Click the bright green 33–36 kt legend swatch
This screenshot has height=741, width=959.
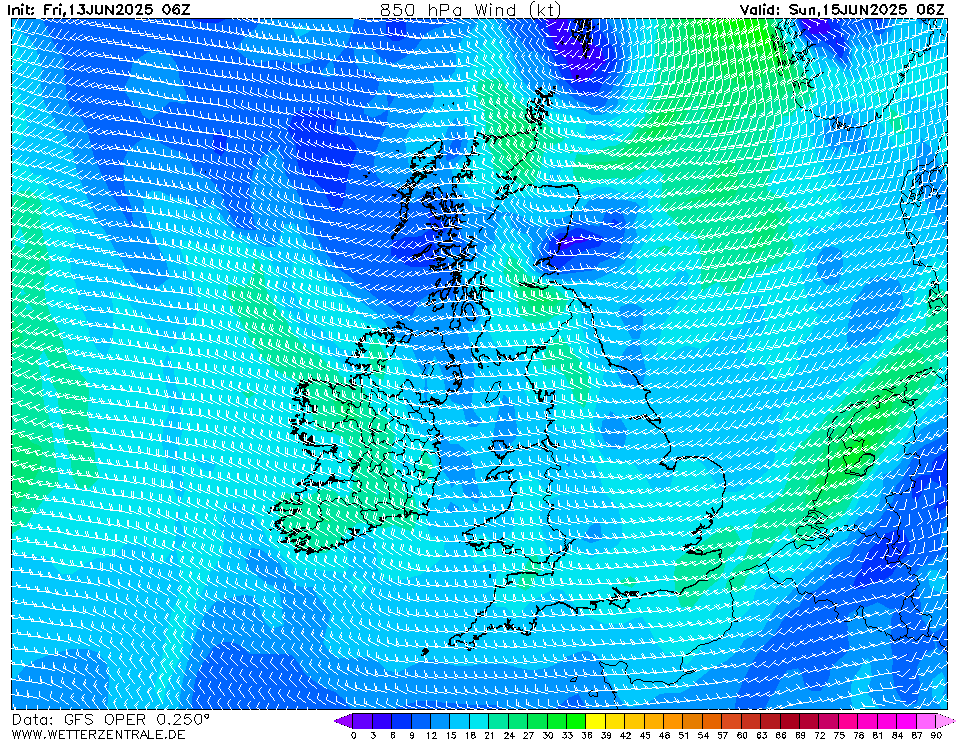point(576,721)
